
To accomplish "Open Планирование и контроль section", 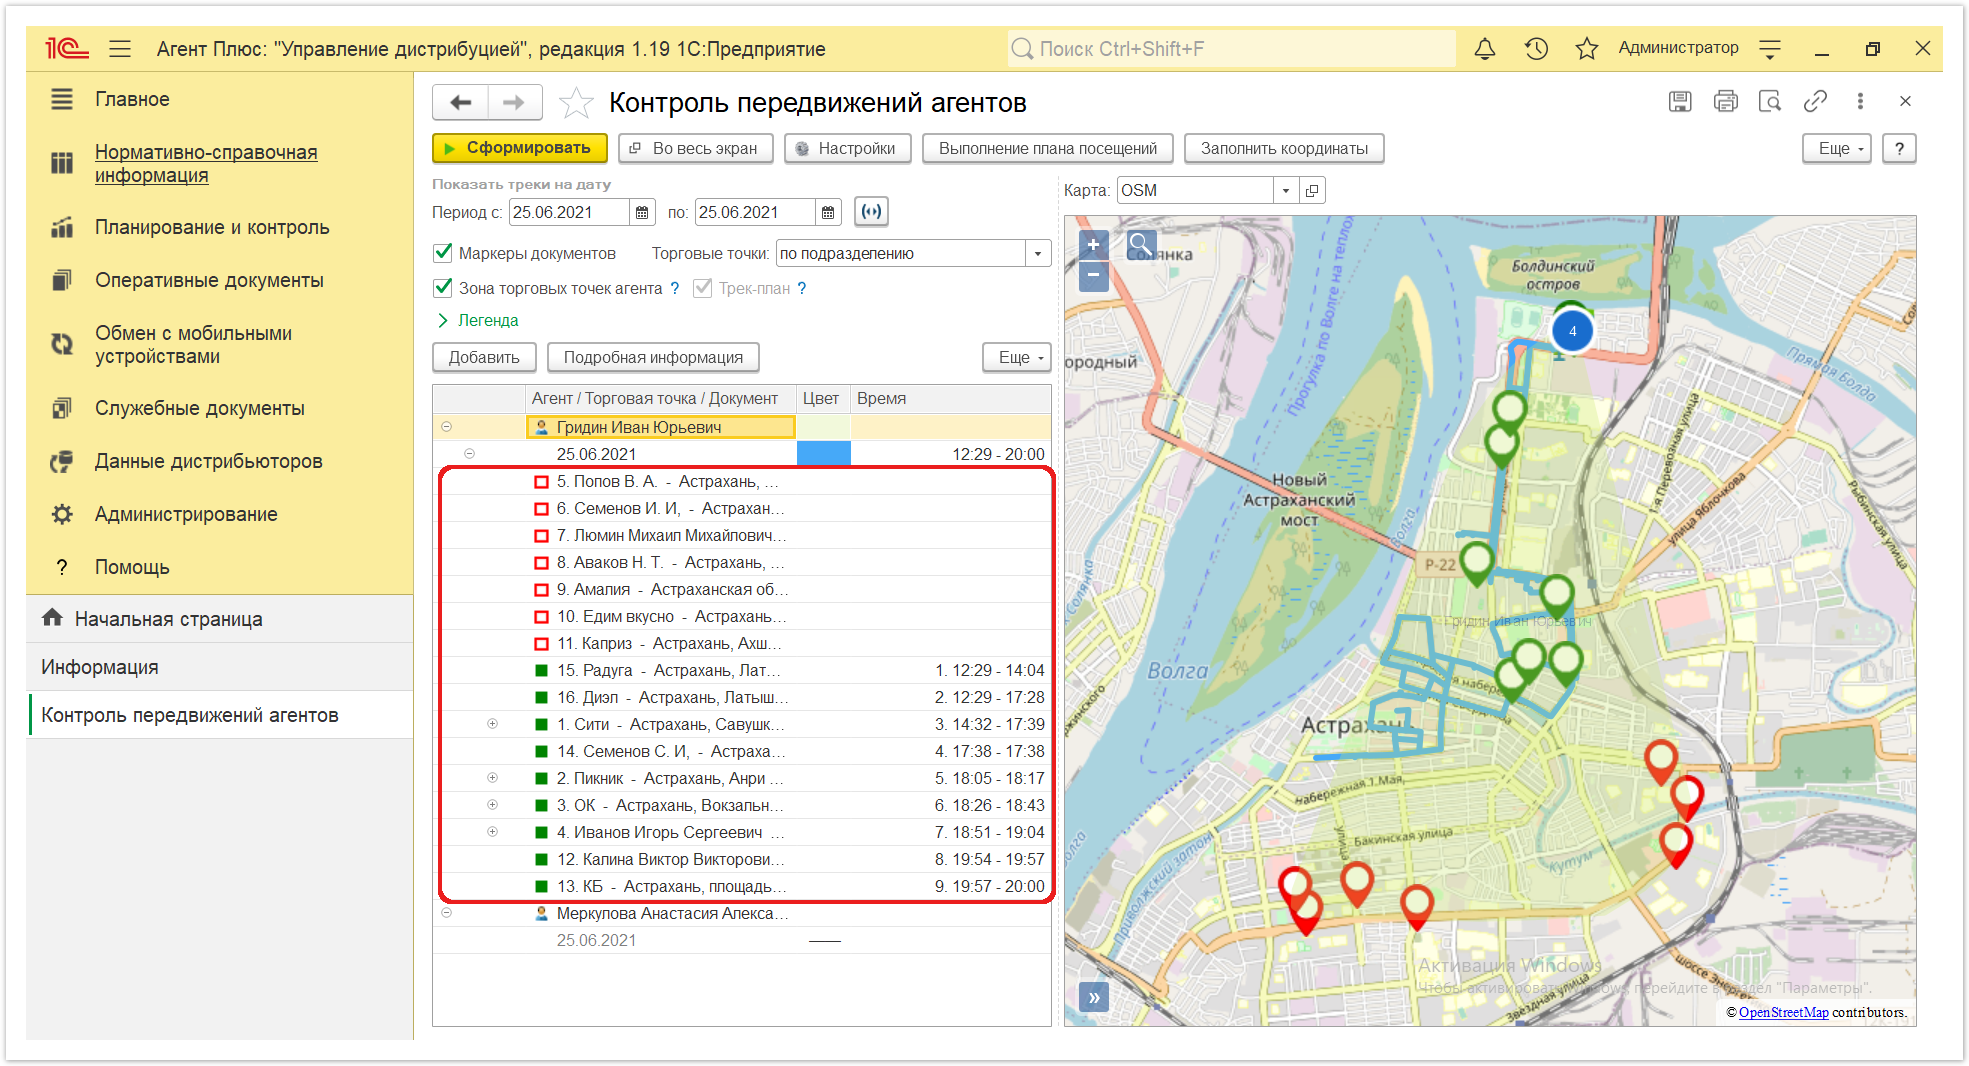I will pyautogui.click(x=212, y=227).
